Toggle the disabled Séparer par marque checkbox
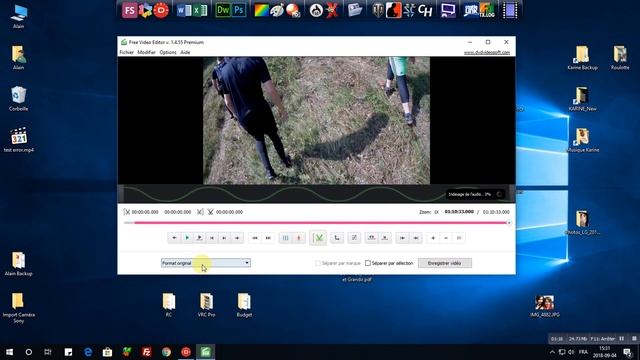Screen dimensions: 640x360 click(x=318, y=263)
